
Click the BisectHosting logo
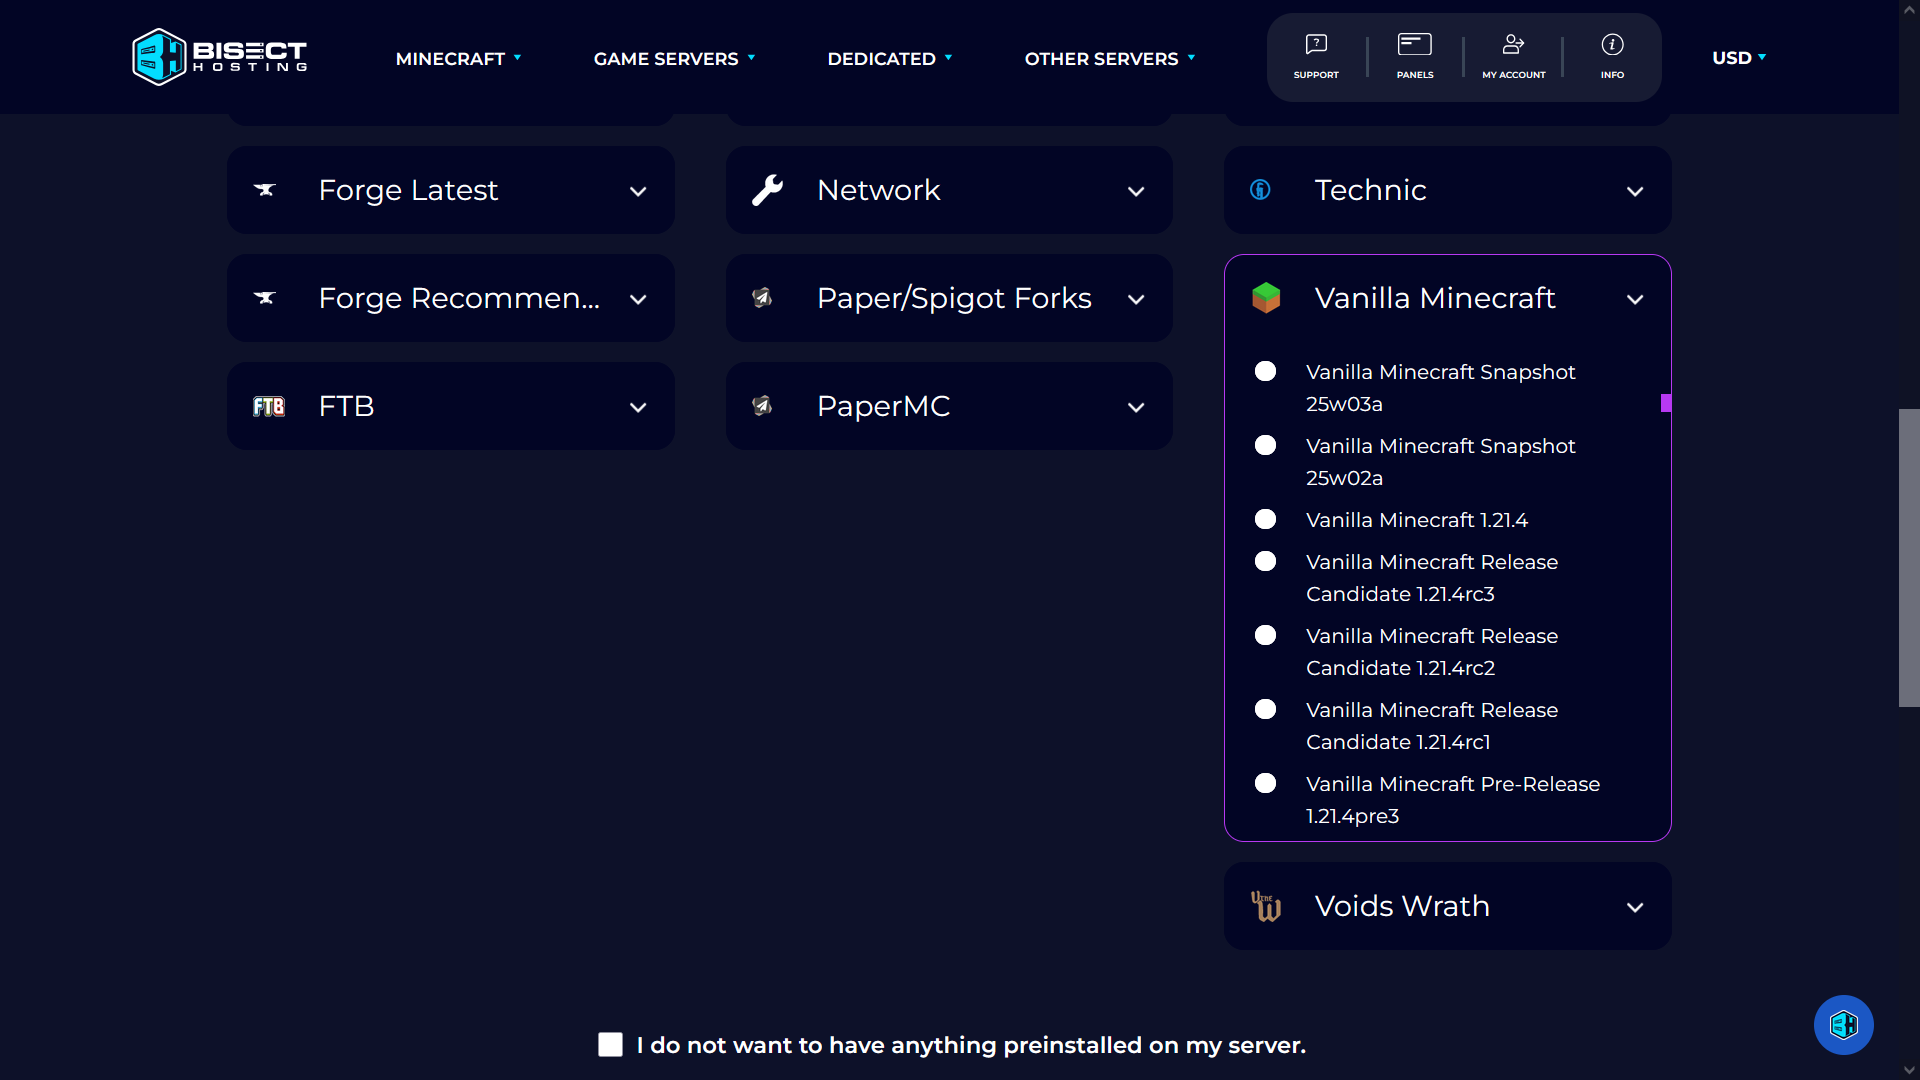[219, 57]
